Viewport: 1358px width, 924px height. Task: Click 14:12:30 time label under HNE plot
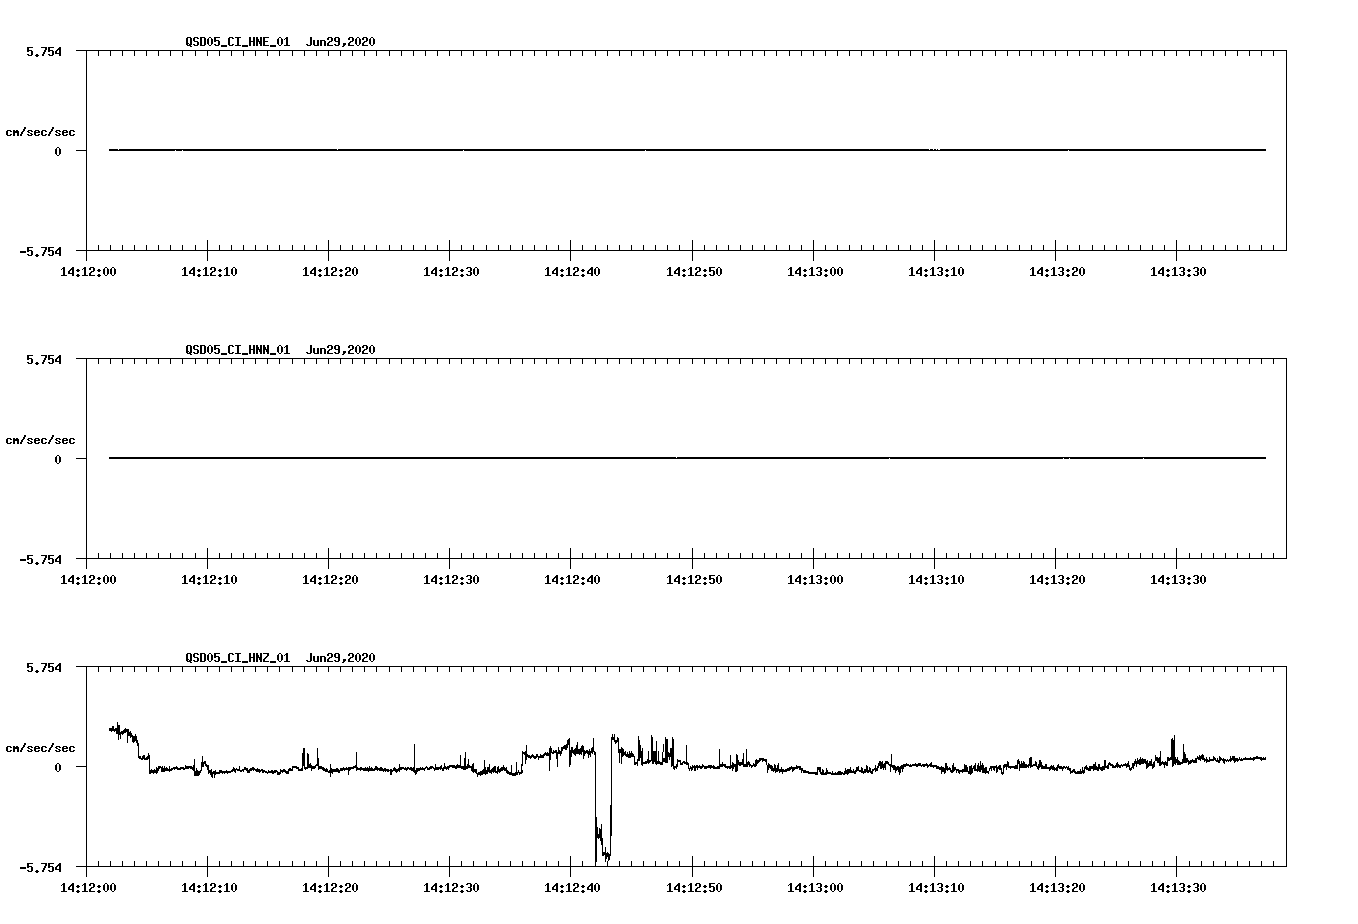click(x=450, y=271)
